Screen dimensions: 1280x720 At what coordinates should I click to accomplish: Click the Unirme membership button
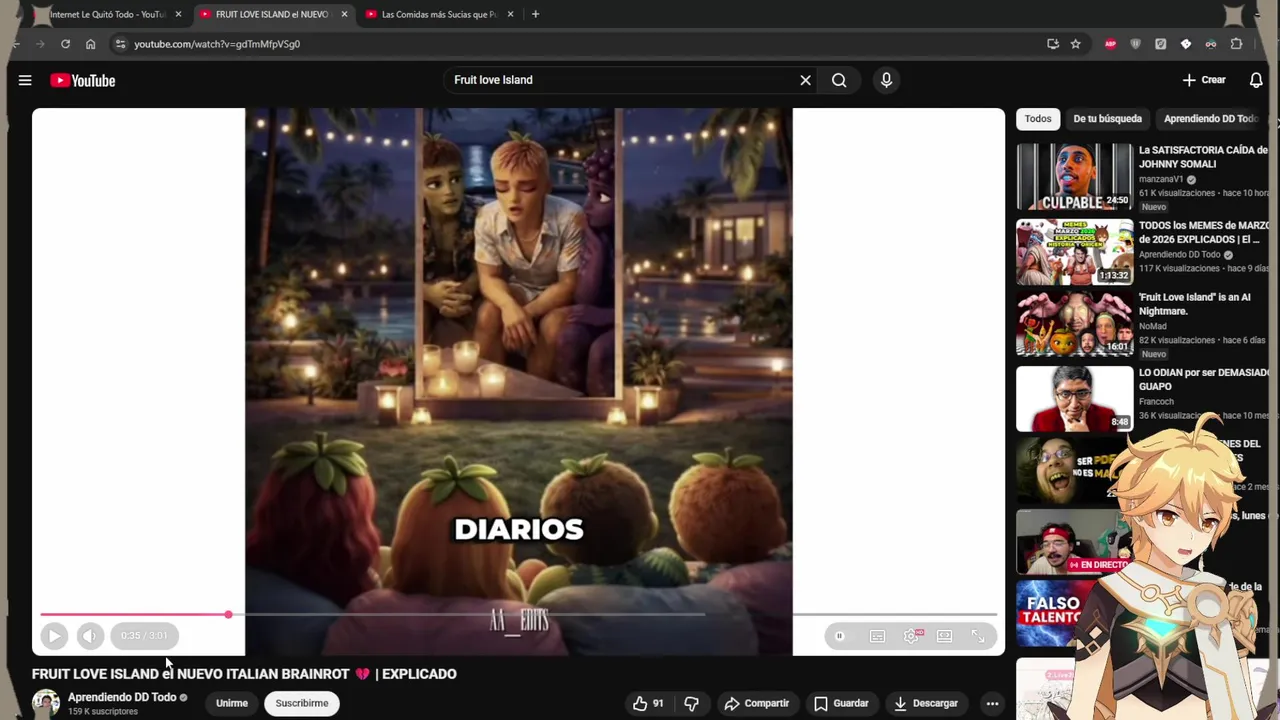pyautogui.click(x=232, y=703)
